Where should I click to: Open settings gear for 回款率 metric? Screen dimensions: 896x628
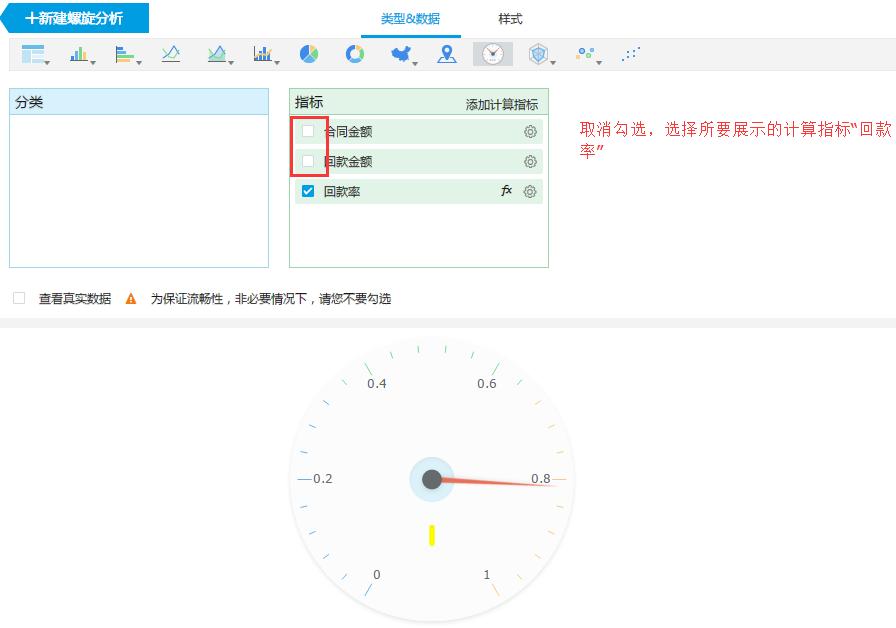(530, 190)
